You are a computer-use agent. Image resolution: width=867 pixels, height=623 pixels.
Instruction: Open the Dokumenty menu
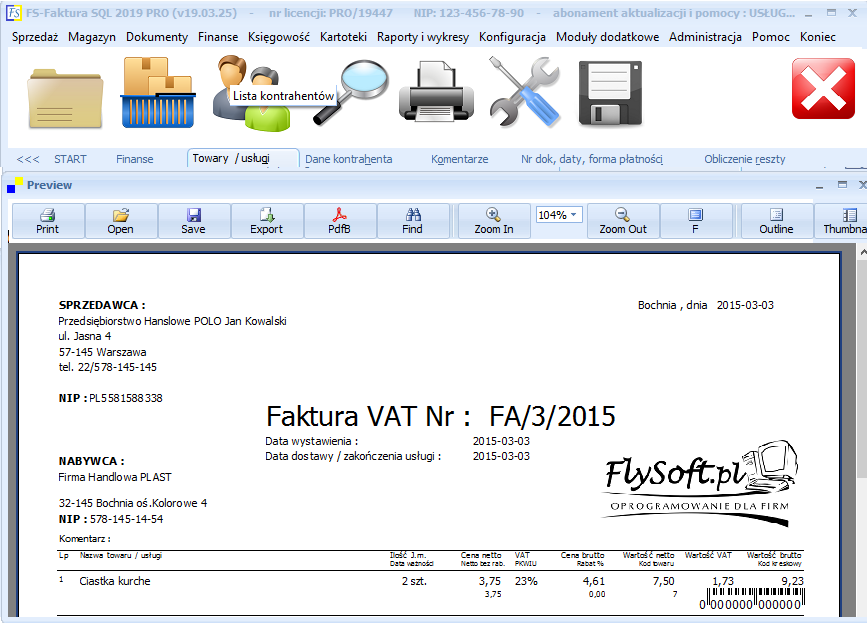coord(157,37)
